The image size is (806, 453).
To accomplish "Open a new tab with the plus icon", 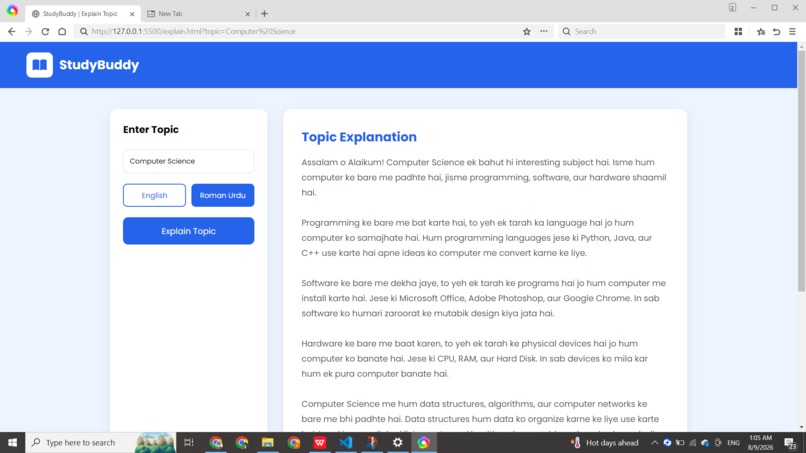I will click(264, 14).
